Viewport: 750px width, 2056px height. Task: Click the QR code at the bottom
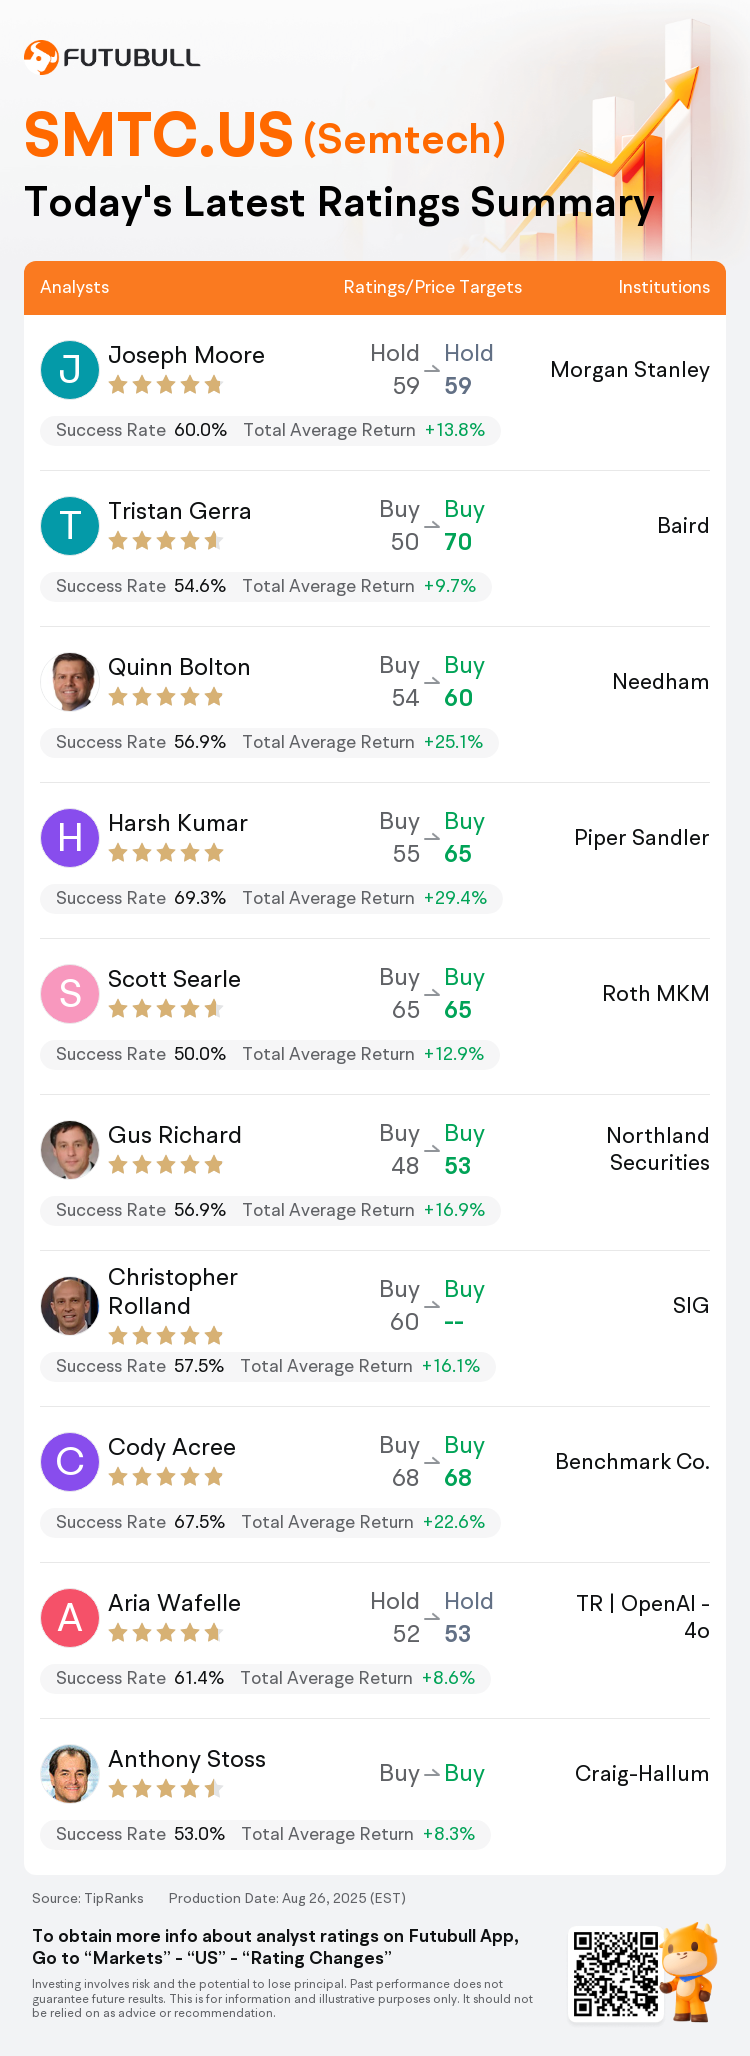tap(615, 1974)
